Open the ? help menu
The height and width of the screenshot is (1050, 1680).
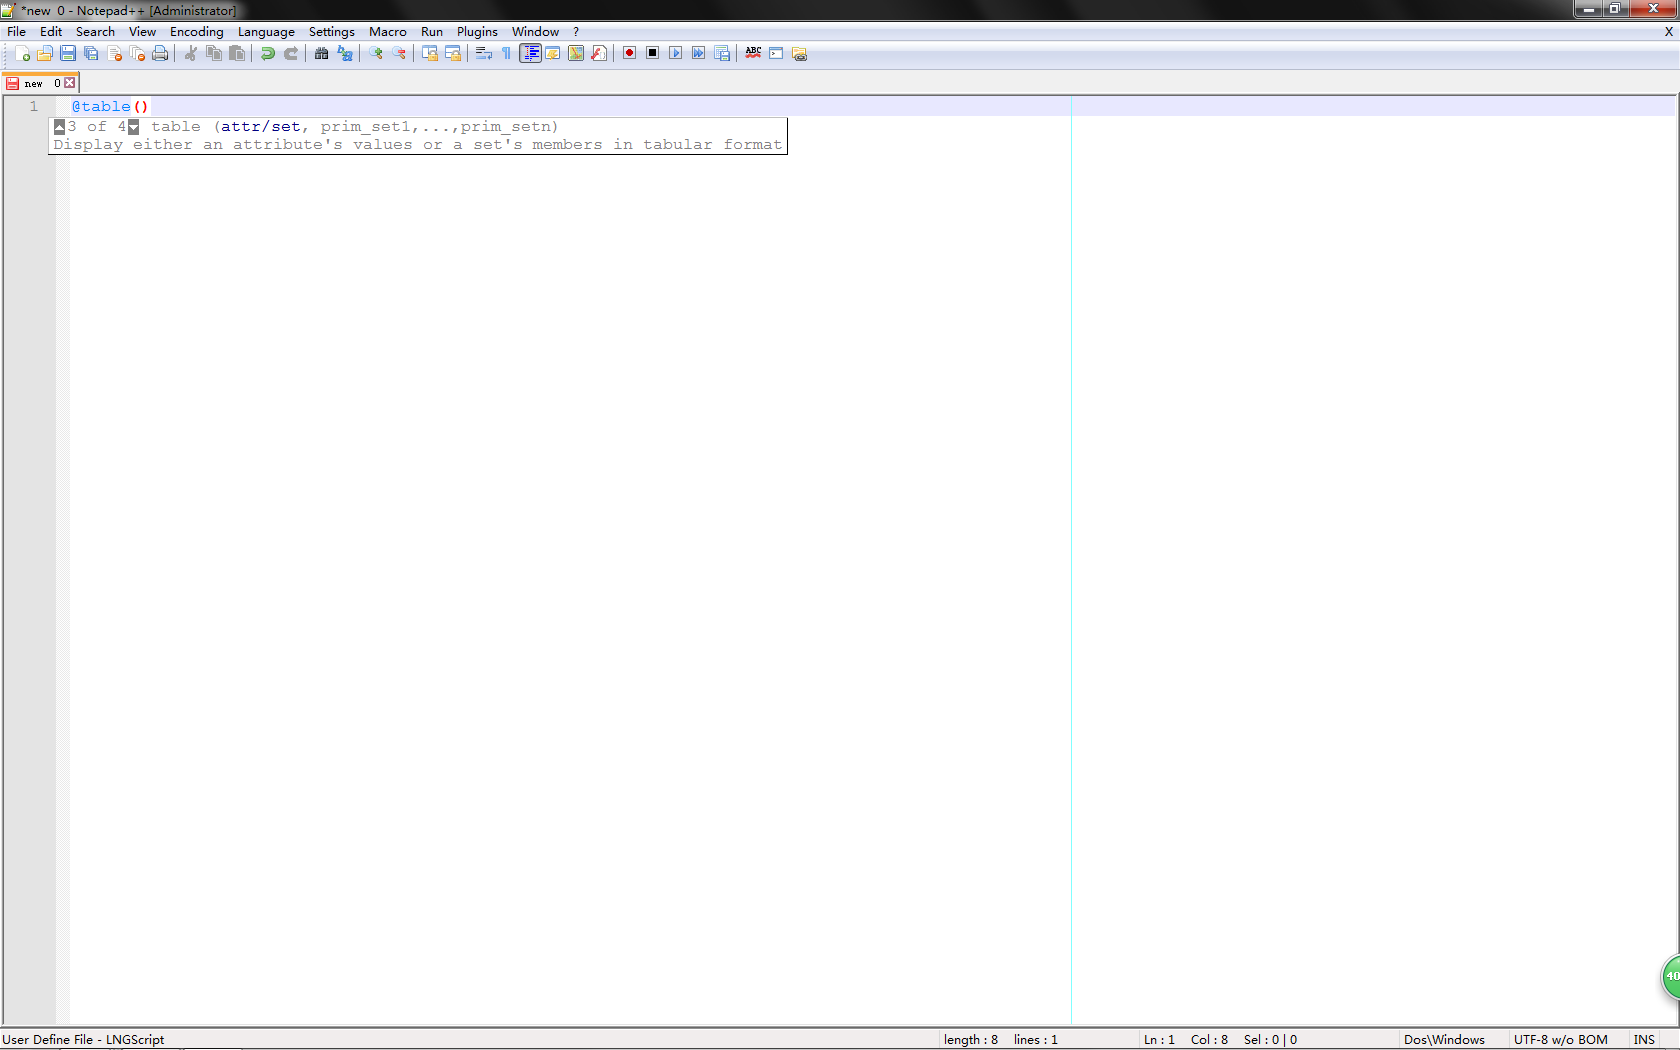pos(576,31)
